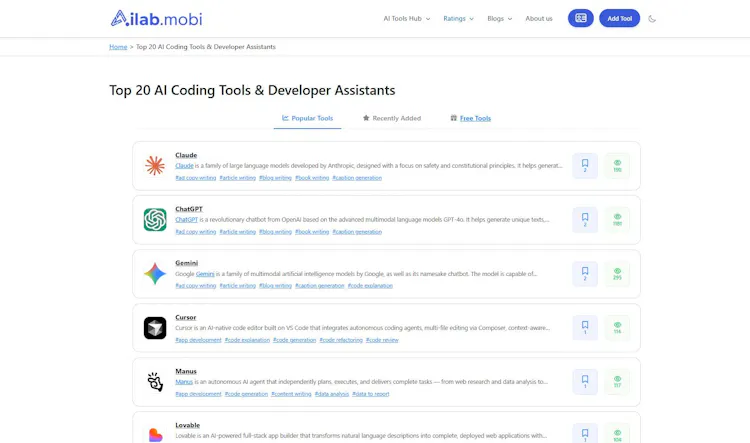Toggle dark mode moon icon
Screen dimensions: 750x443
point(652,19)
